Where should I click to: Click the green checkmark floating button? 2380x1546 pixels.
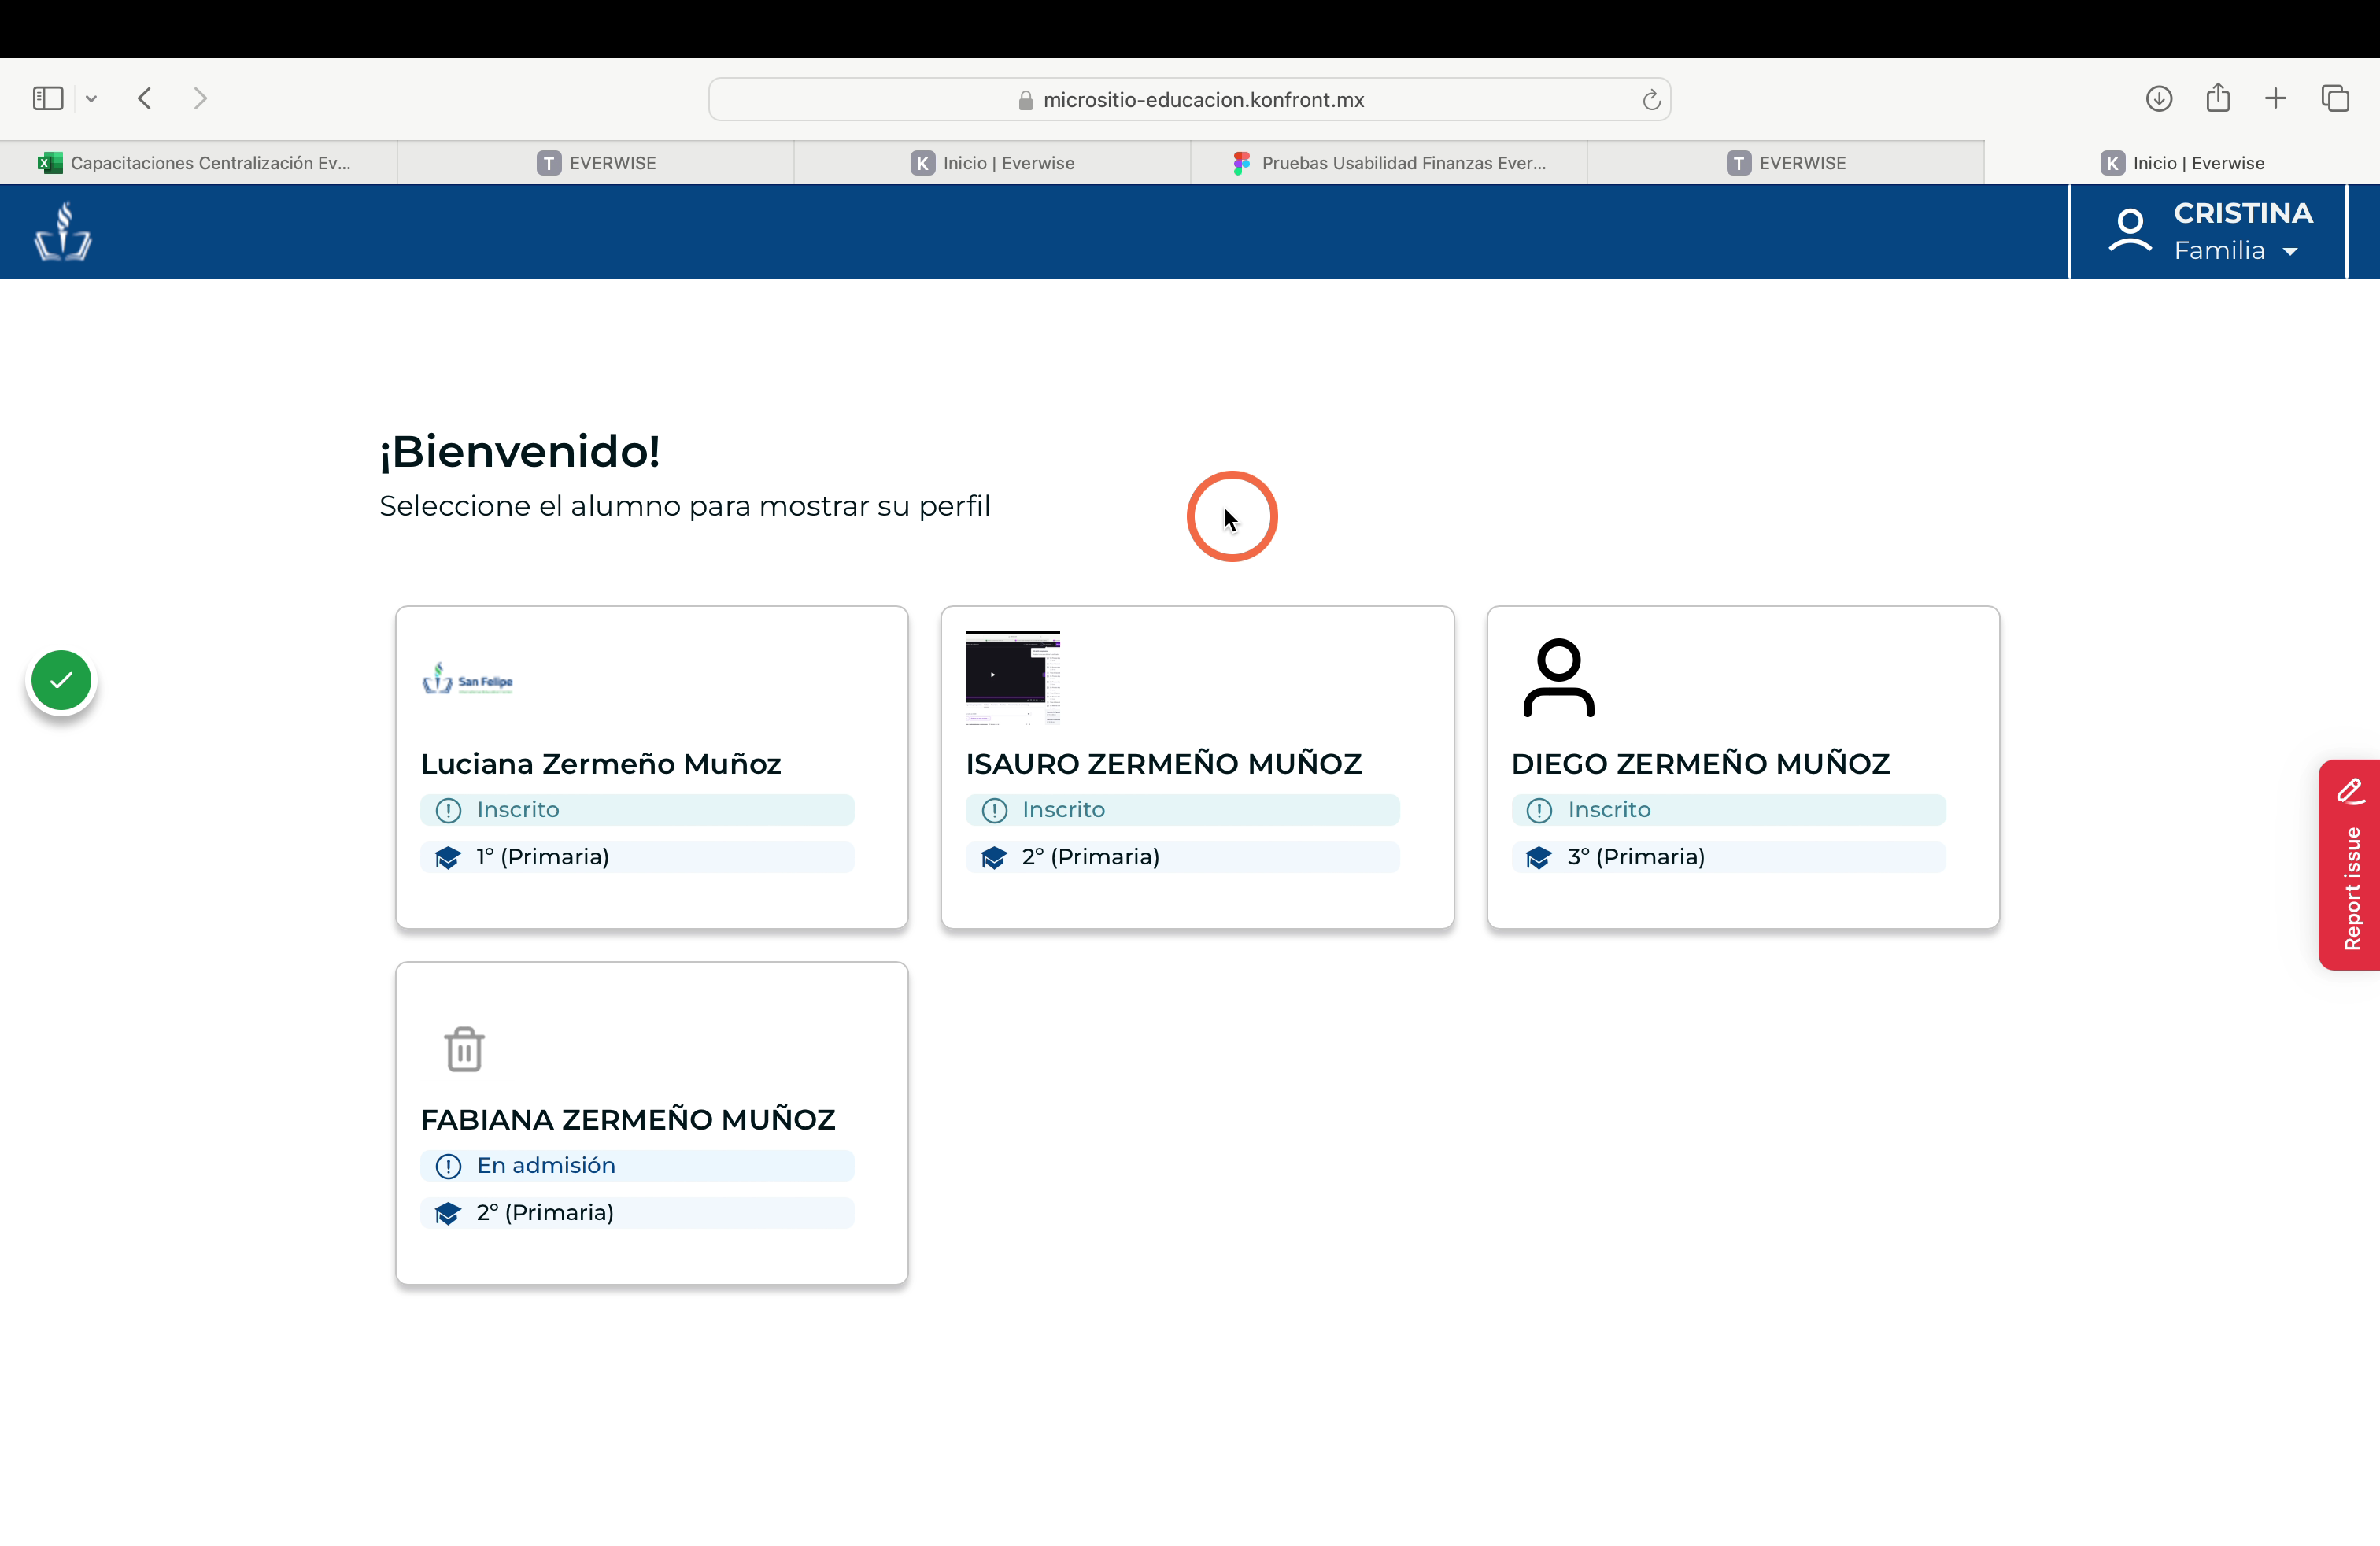[61, 680]
